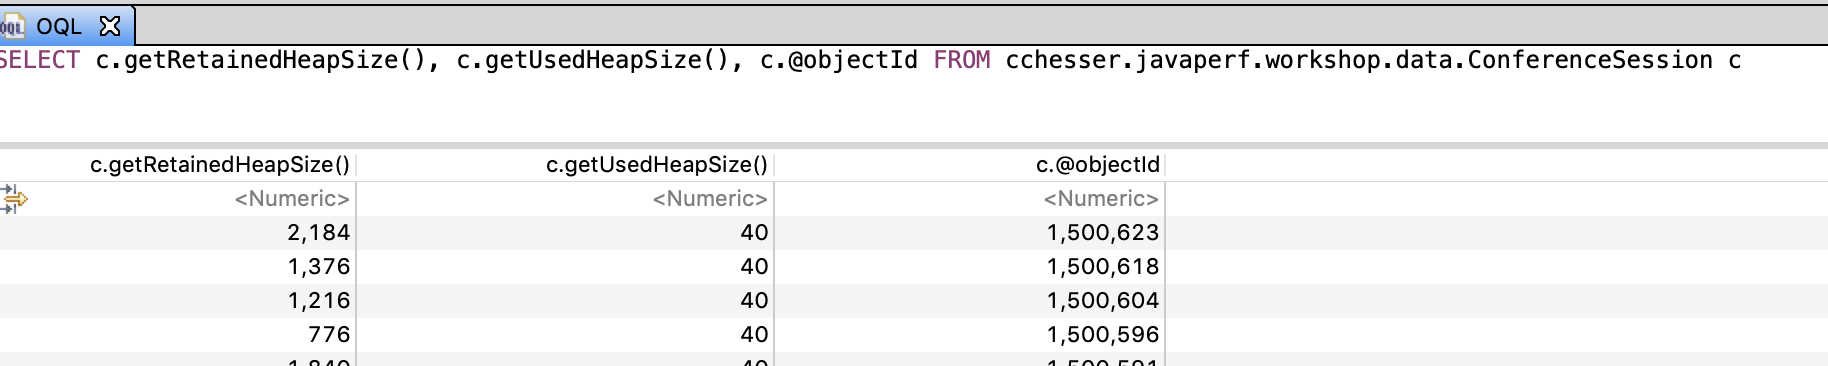
Task: Sort by c.getUsedHeapSize() column header
Action: pyautogui.click(x=657, y=164)
